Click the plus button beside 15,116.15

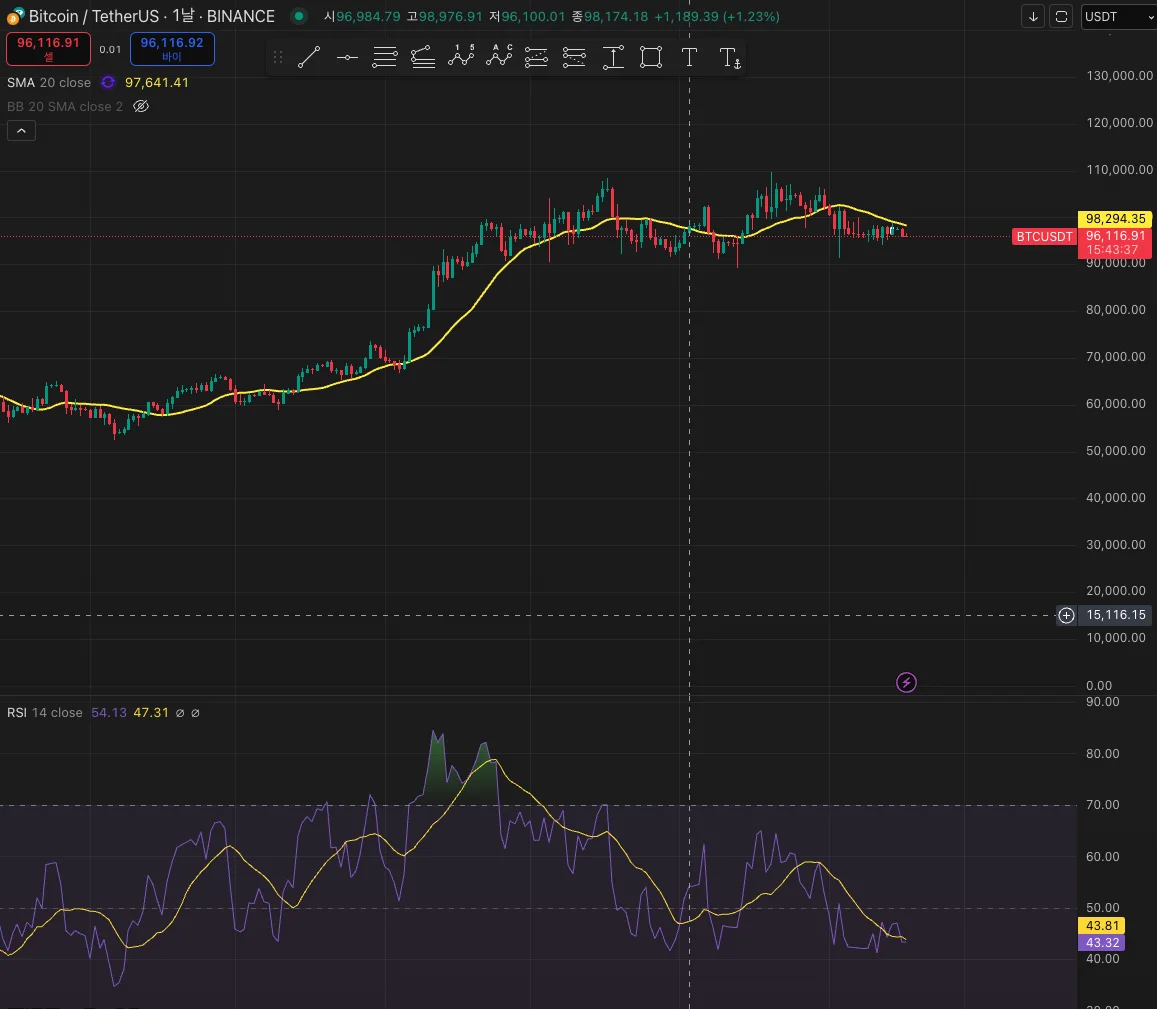click(x=1066, y=615)
